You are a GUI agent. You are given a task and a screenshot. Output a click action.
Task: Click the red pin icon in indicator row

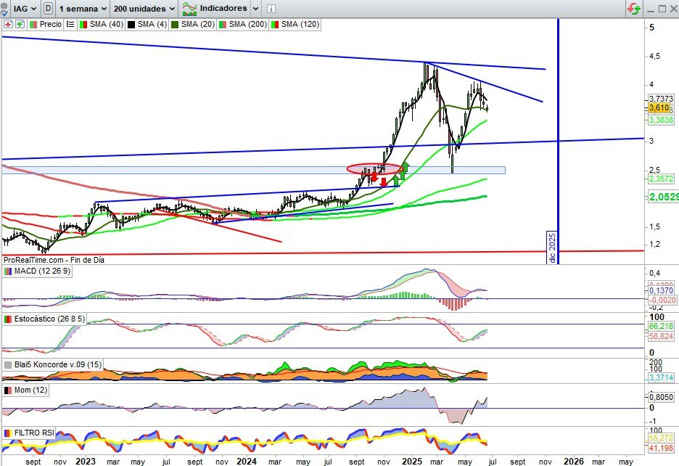tap(8, 25)
